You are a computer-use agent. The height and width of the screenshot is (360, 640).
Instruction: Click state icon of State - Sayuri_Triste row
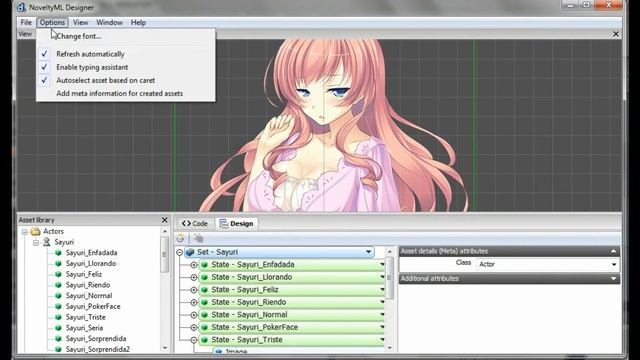(205, 340)
